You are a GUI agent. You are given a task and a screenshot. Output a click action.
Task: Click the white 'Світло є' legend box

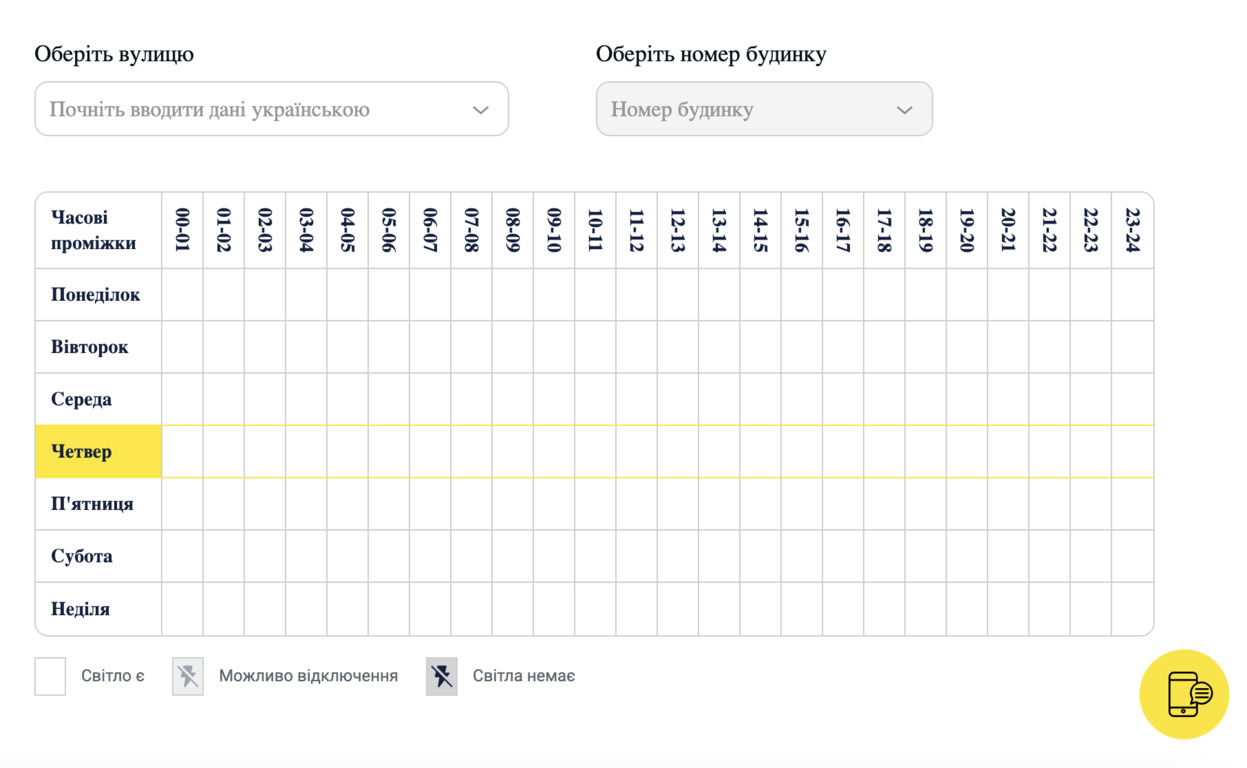pyautogui.click(x=50, y=677)
